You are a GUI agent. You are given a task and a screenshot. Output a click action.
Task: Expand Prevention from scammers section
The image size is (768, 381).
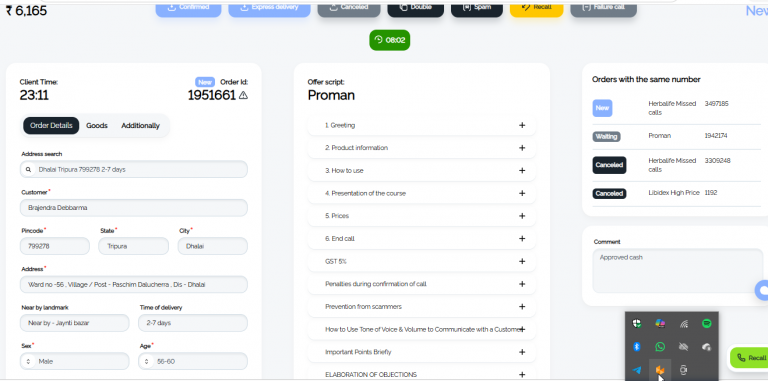pos(422,307)
